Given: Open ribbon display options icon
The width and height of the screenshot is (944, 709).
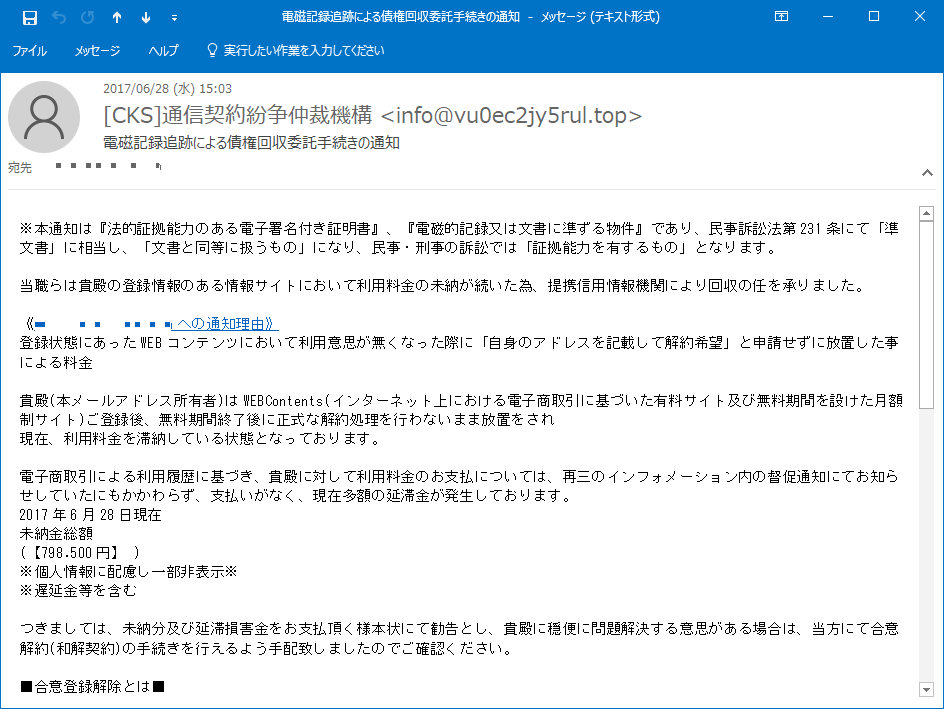Looking at the screenshot, I should pos(781,16).
